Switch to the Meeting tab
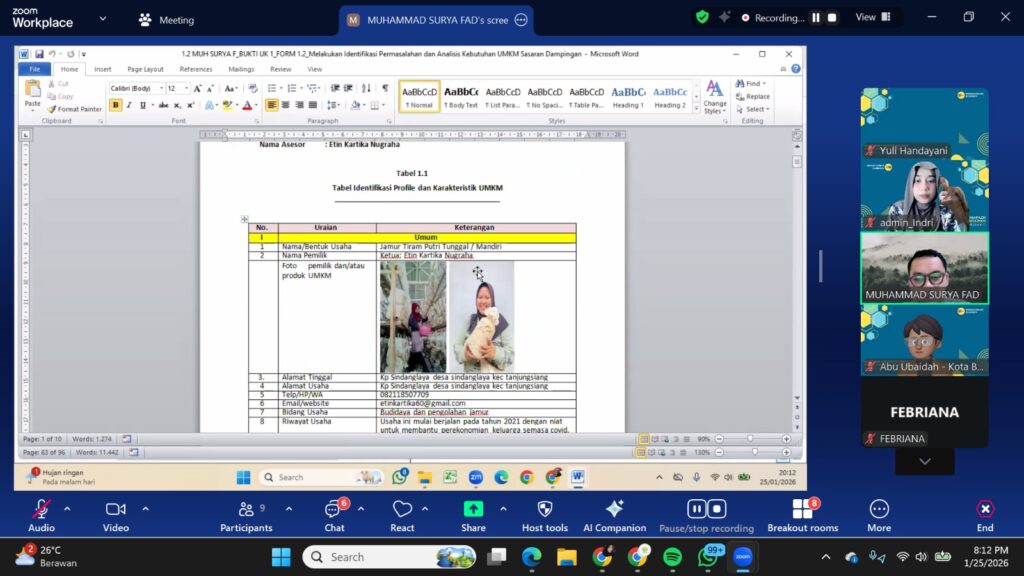Viewport: 1024px width, 576px height. tap(166, 20)
